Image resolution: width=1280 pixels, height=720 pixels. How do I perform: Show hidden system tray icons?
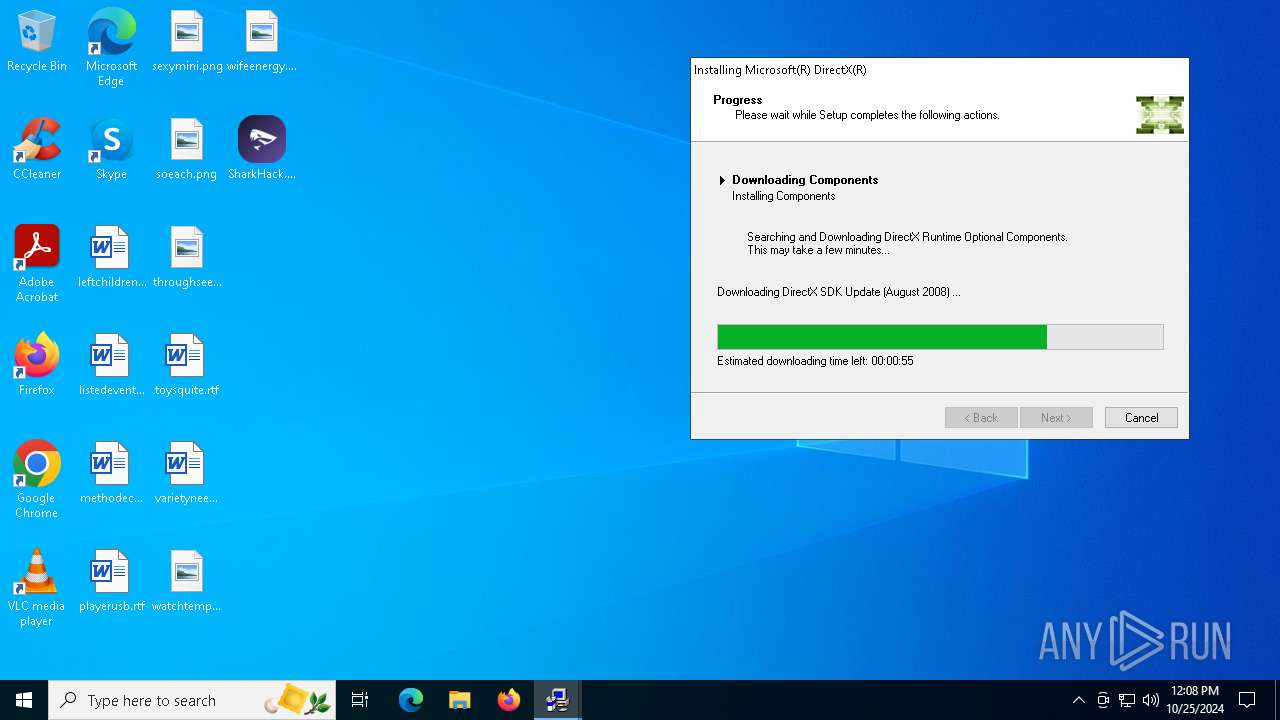pyautogui.click(x=1078, y=700)
